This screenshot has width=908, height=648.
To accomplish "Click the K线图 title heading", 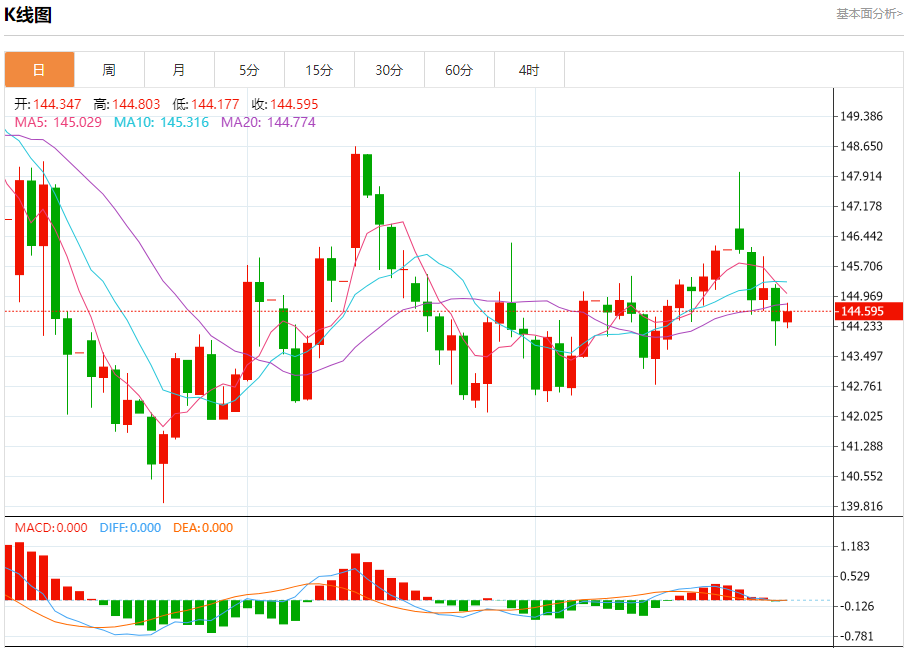I will pyautogui.click(x=28, y=15).
